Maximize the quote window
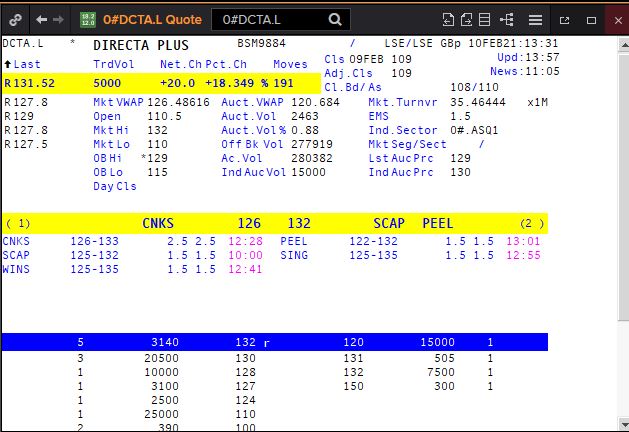Viewport: 629px width, 432px height. 591,20
